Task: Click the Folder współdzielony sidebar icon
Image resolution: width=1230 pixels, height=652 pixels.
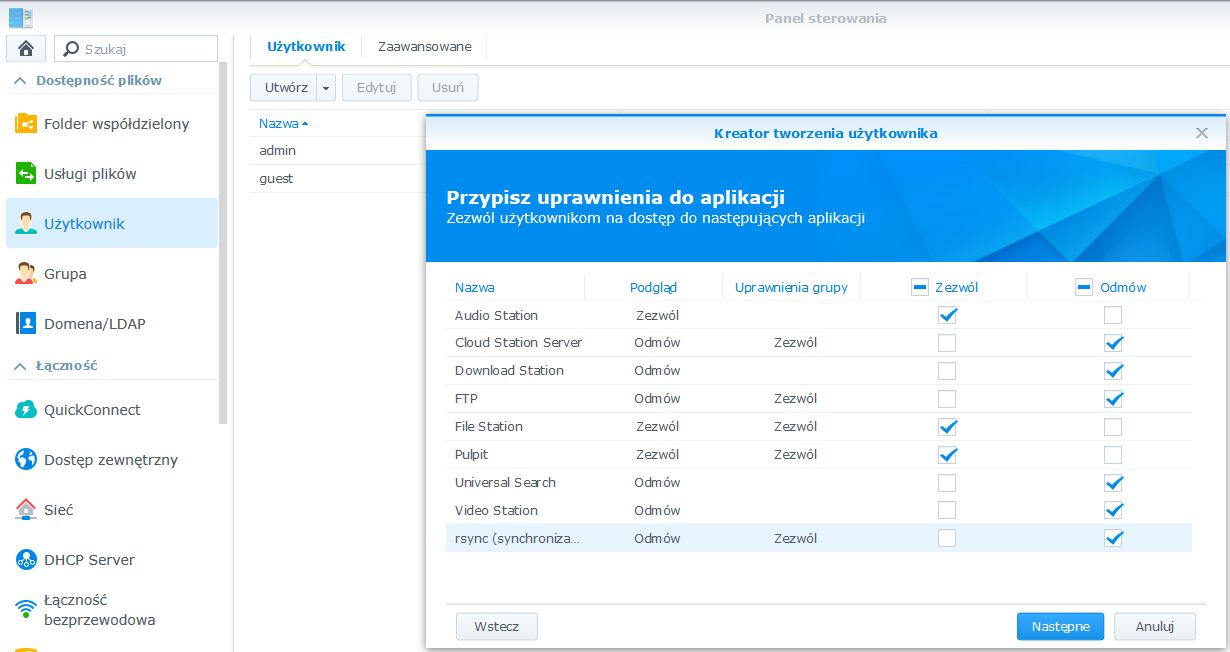Action: pos(26,124)
